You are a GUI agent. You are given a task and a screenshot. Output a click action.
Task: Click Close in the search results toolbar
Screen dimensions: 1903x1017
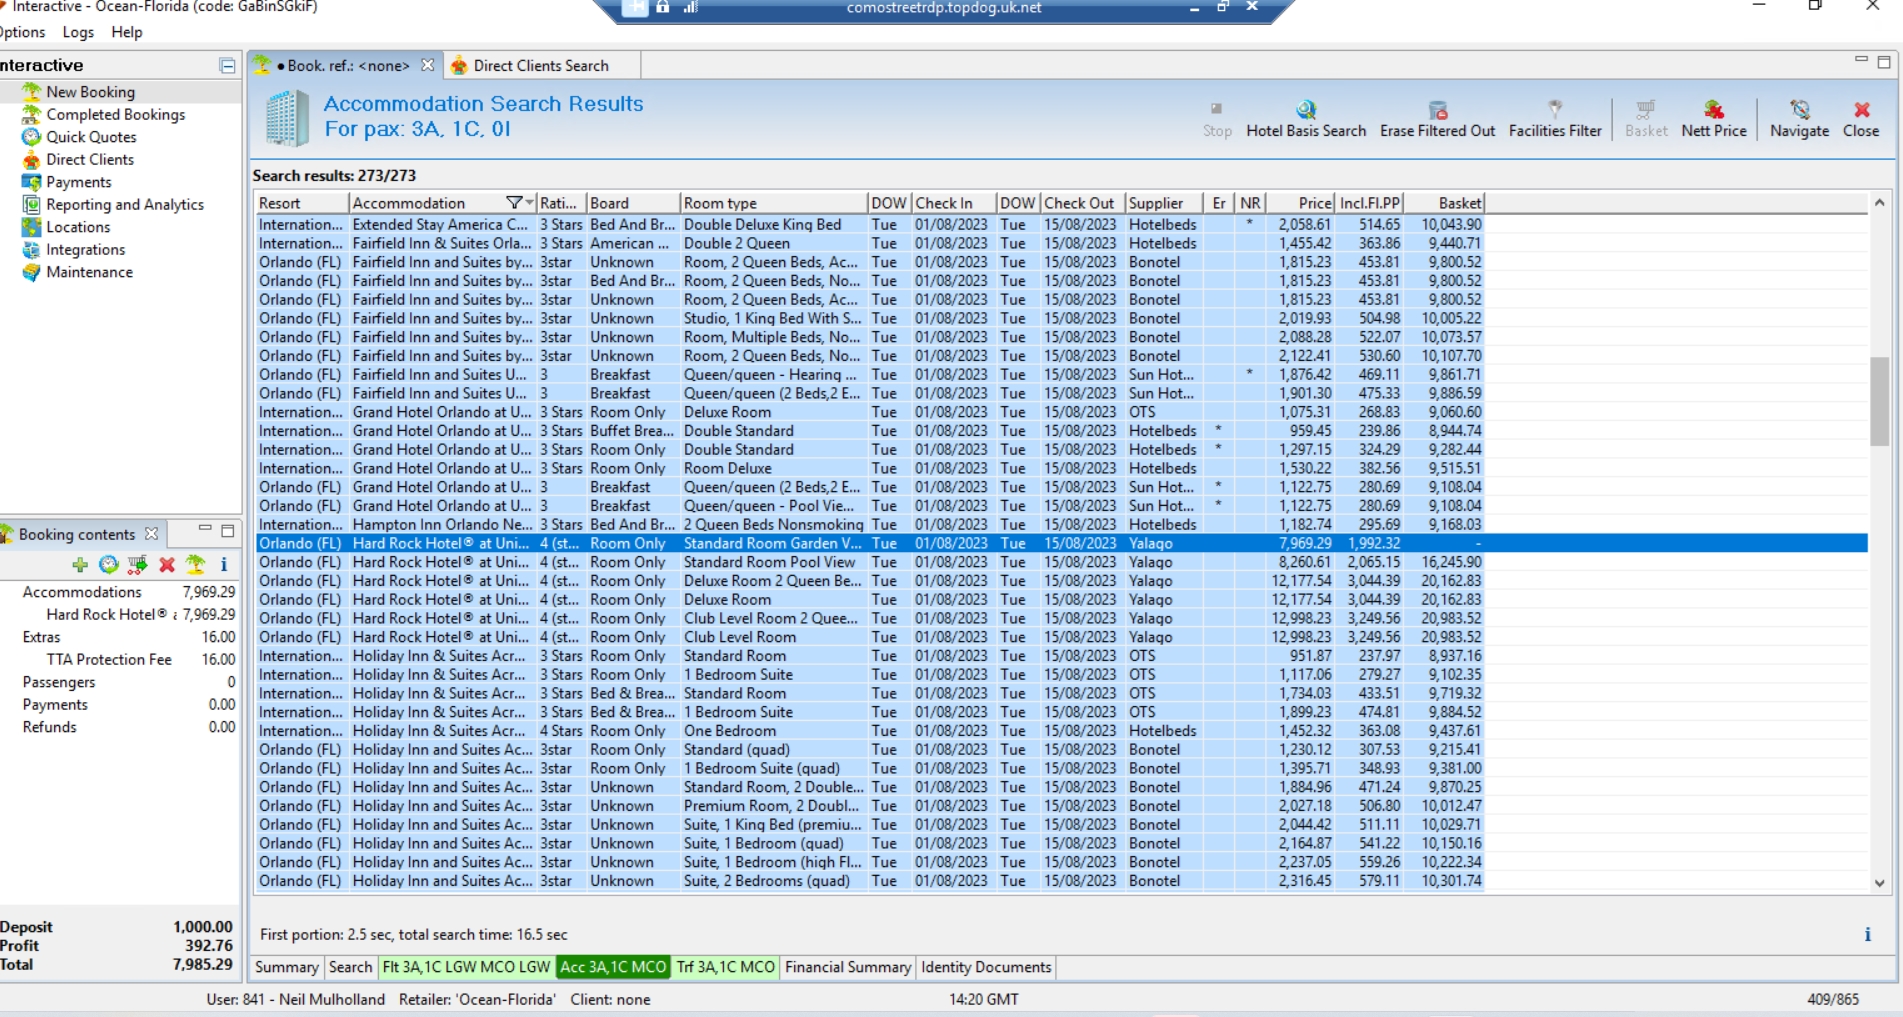tap(1861, 119)
